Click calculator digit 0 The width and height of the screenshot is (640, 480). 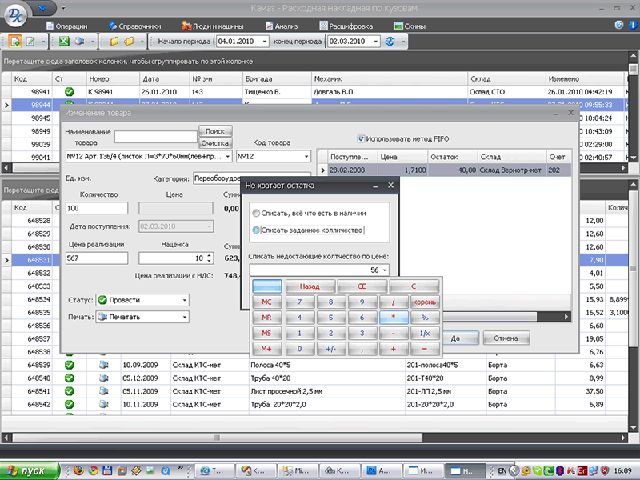tap(300, 349)
